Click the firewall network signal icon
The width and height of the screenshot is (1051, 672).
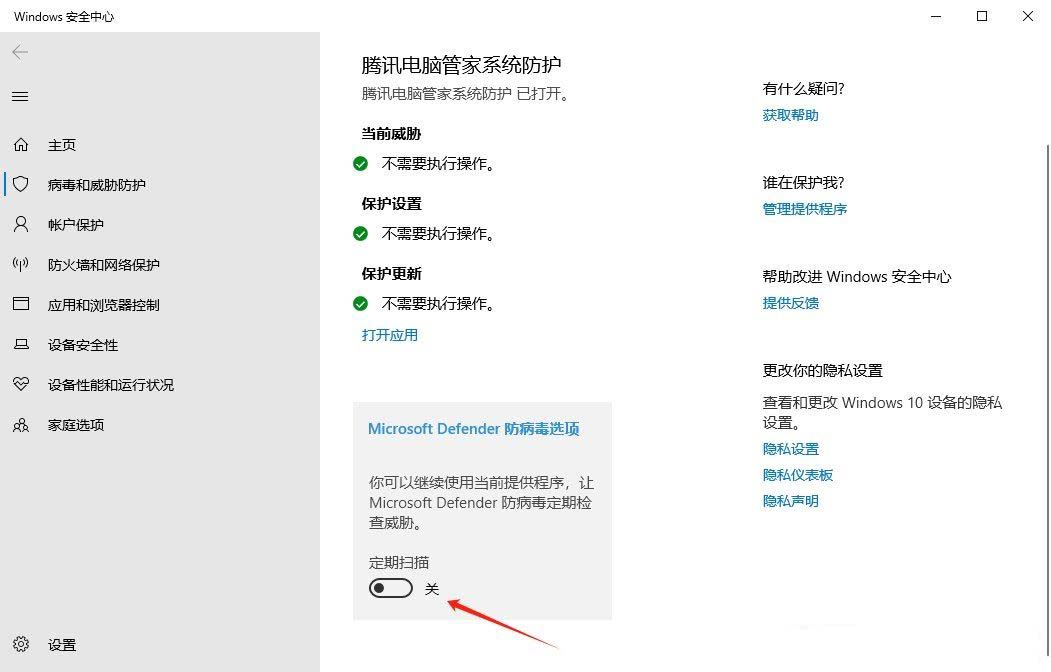[x=21, y=264]
